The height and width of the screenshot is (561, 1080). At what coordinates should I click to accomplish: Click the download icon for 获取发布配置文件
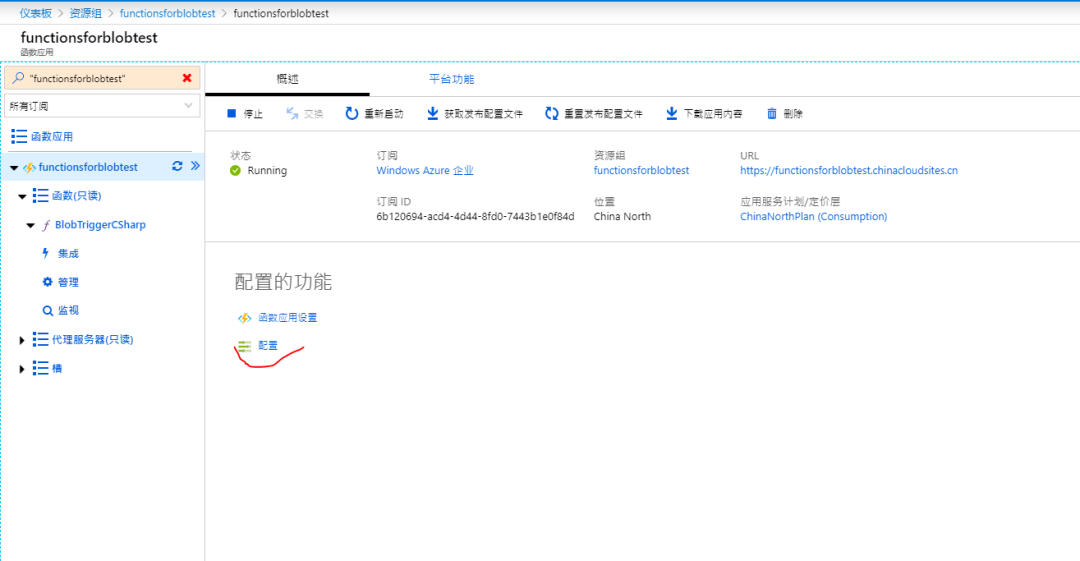click(x=433, y=114)
